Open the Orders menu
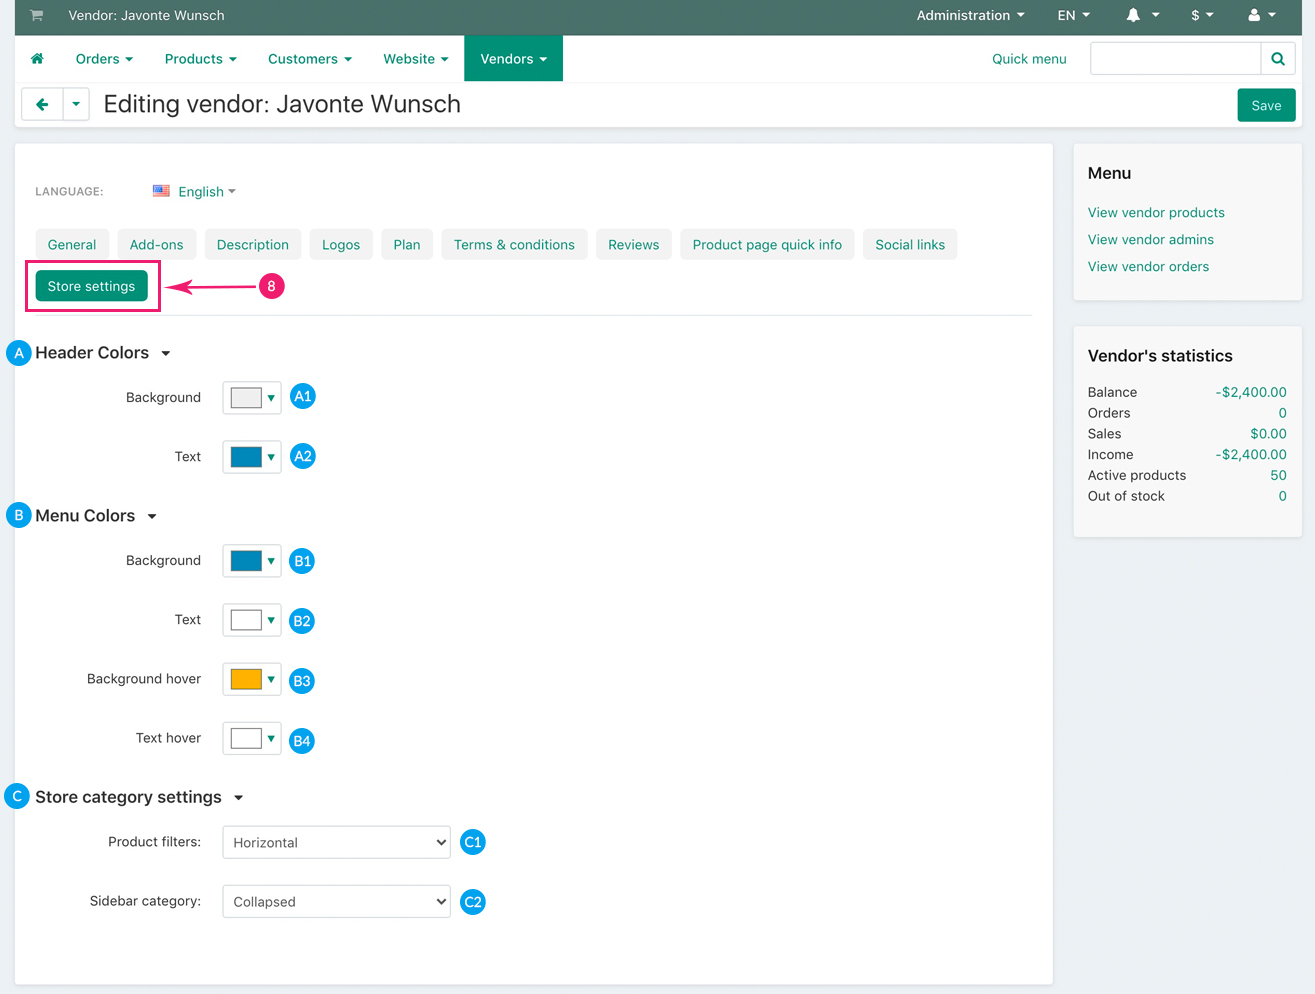The image size is (1315, 994). coord(104,59)
